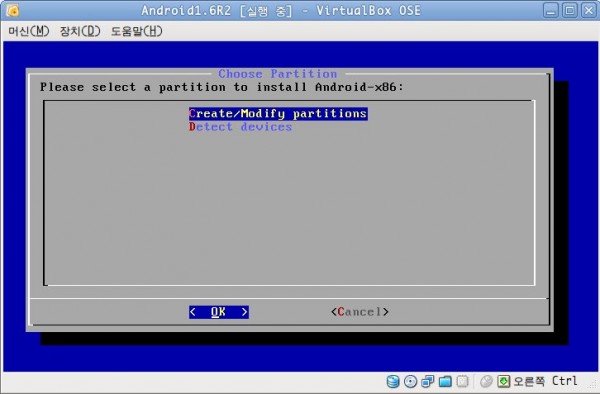
Task: Minimize the VirtualBox window
Action: pos(550,10)
